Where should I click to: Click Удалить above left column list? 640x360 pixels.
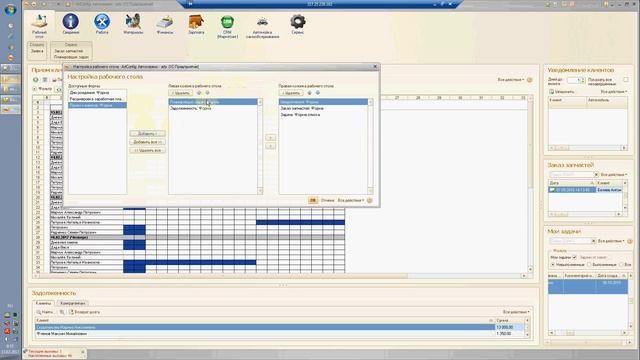(181, 93)
